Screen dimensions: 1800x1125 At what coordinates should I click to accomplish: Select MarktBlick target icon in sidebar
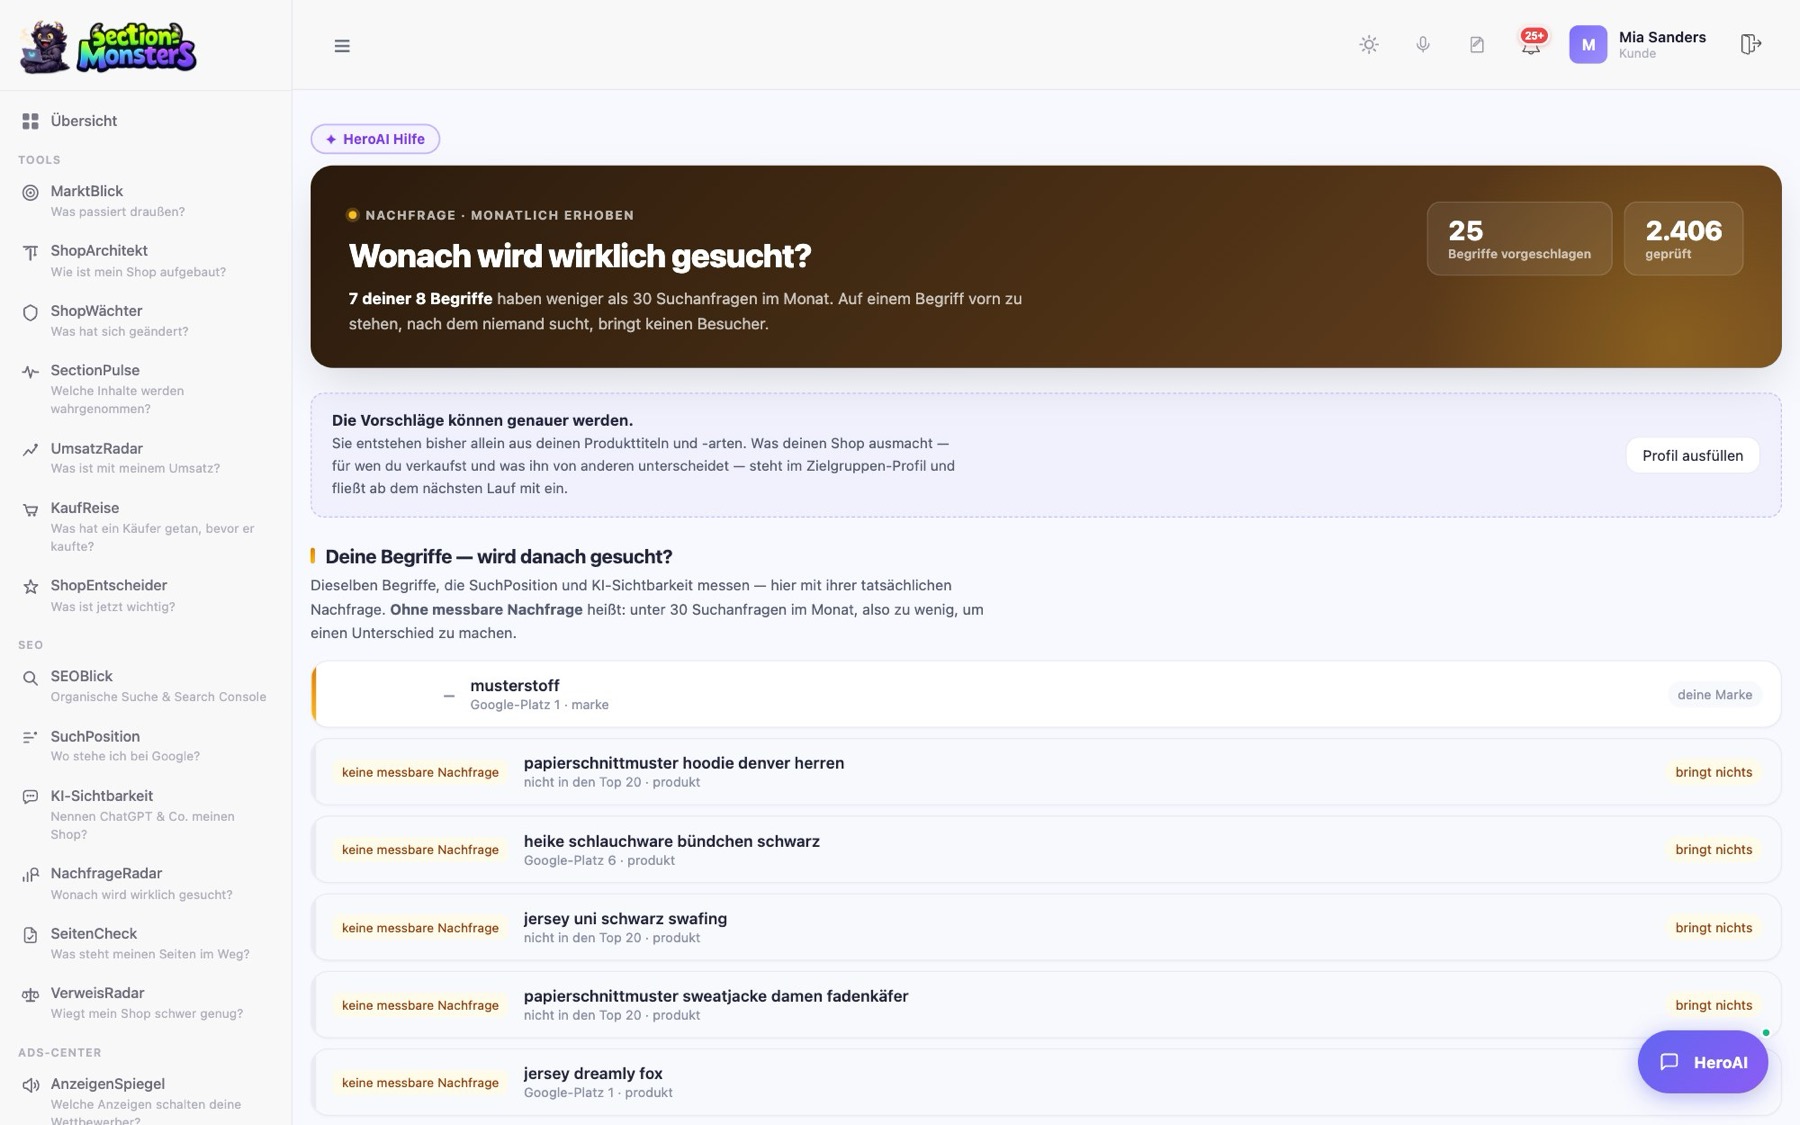31,192
